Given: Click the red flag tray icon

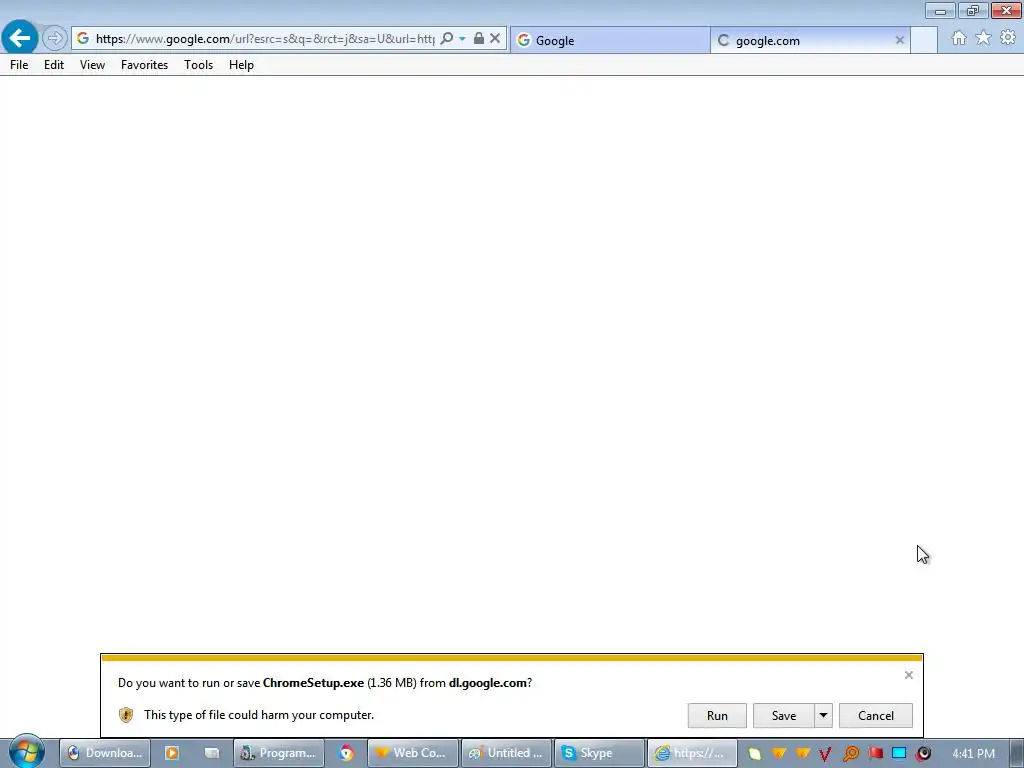Looking at the screenshot, I should (x=875, y=754).
